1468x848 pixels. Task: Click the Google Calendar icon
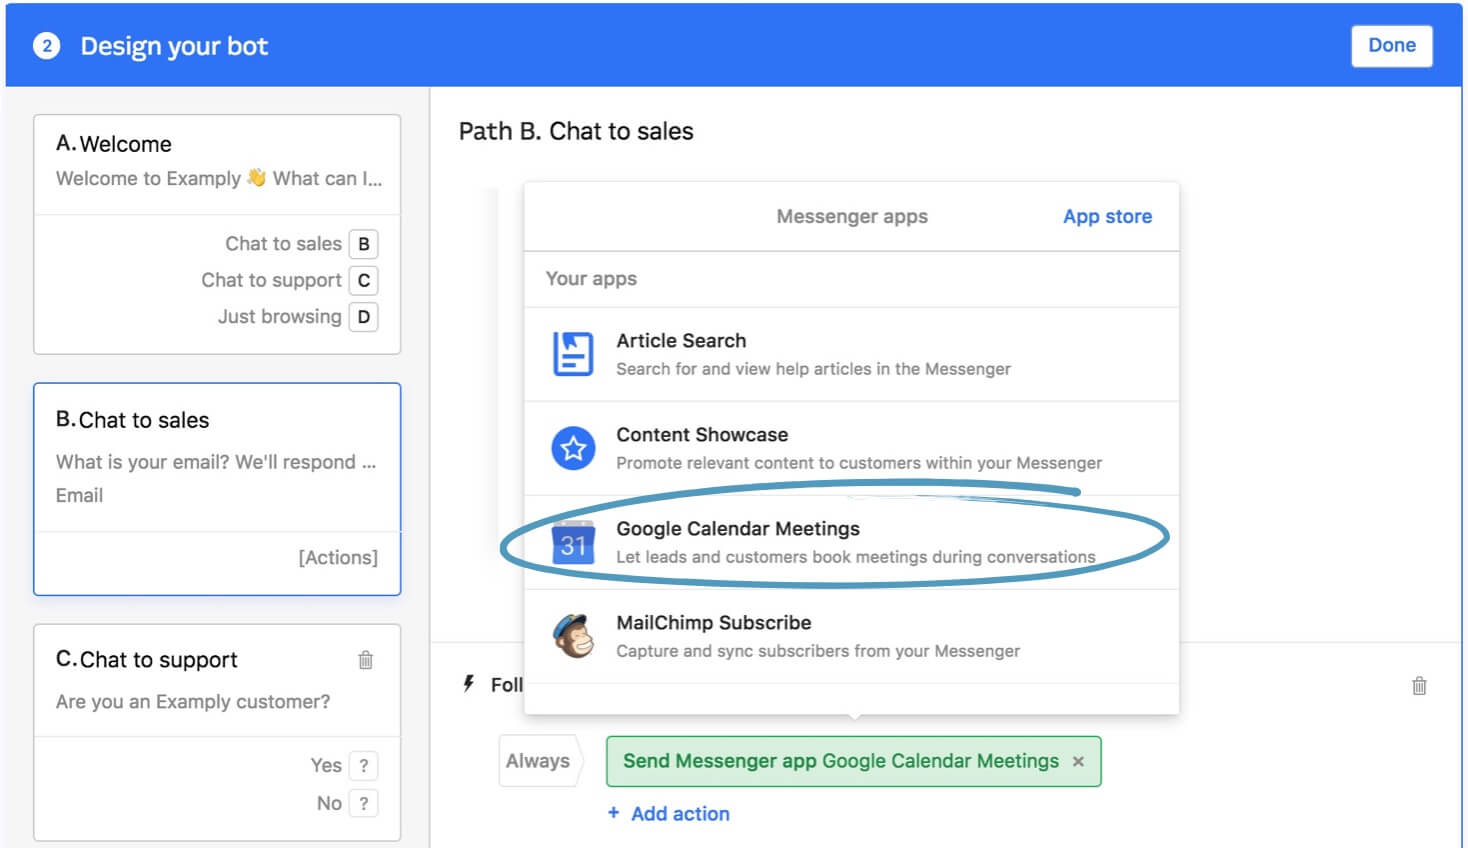(573, 543)
